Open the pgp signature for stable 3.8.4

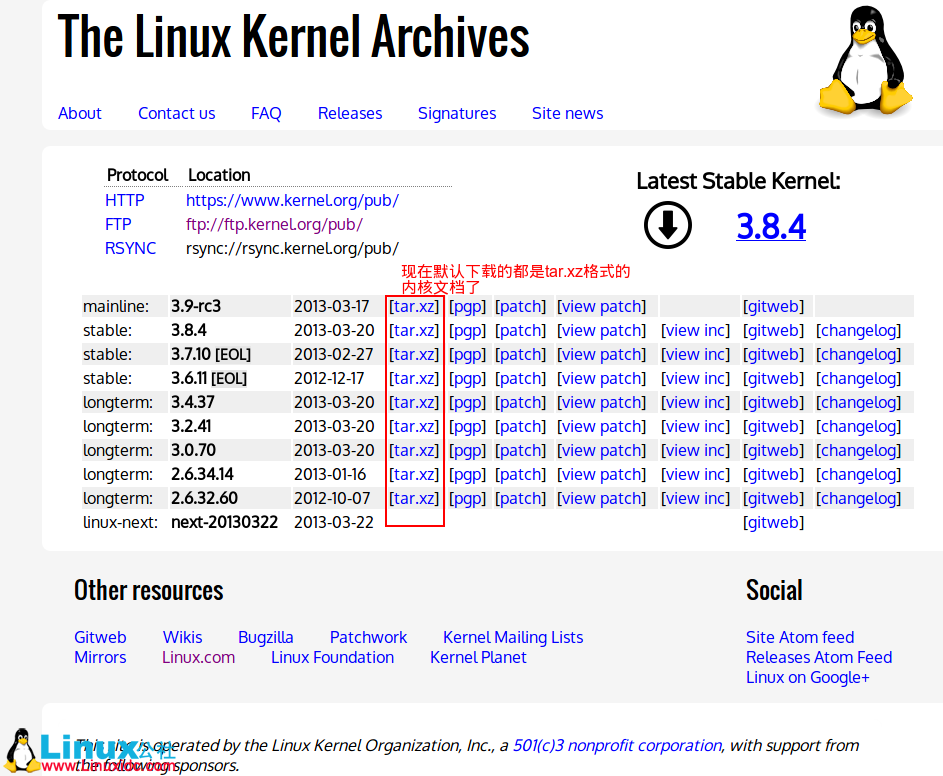pyautogui.click(x=467, y=330)
